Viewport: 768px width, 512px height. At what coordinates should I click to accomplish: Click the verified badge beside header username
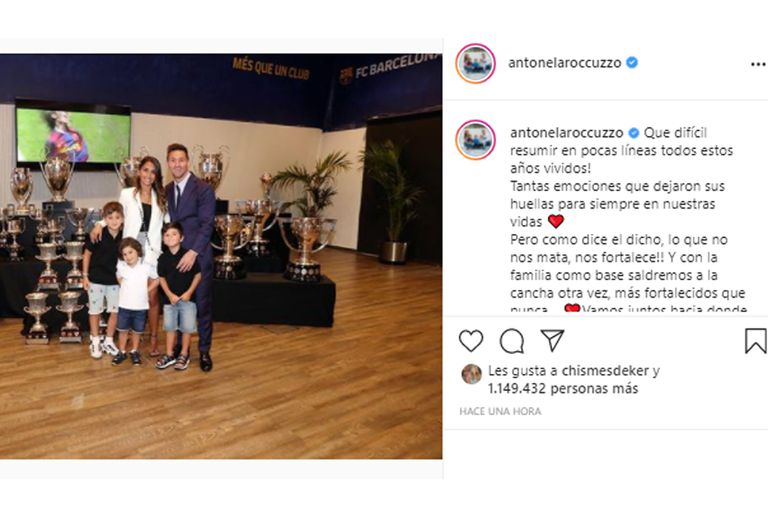632,62
